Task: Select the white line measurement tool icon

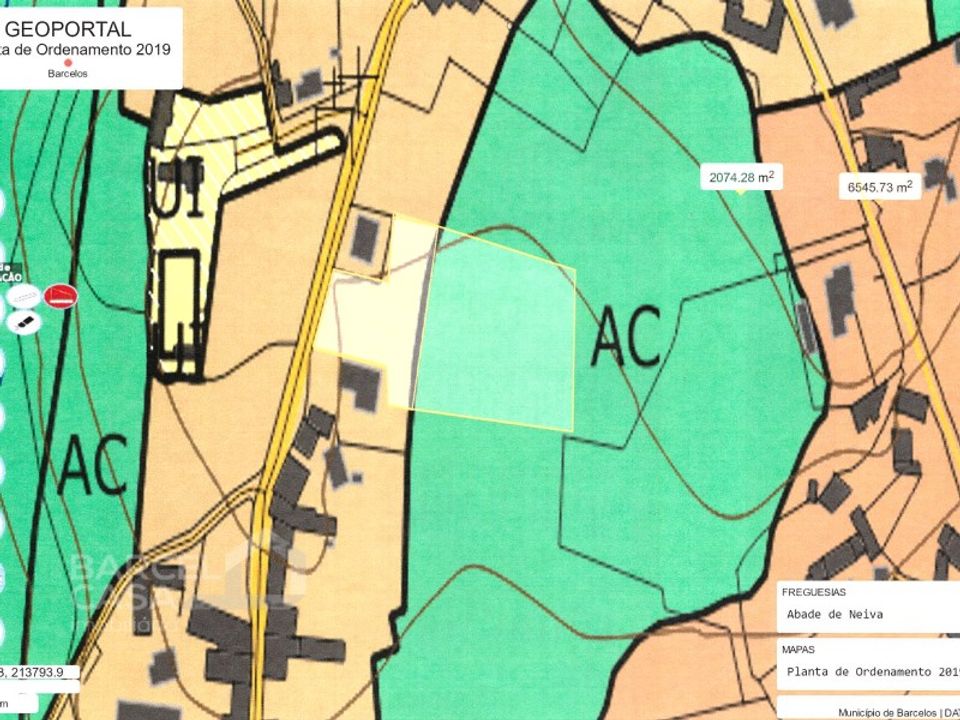Action: (24, 297)
